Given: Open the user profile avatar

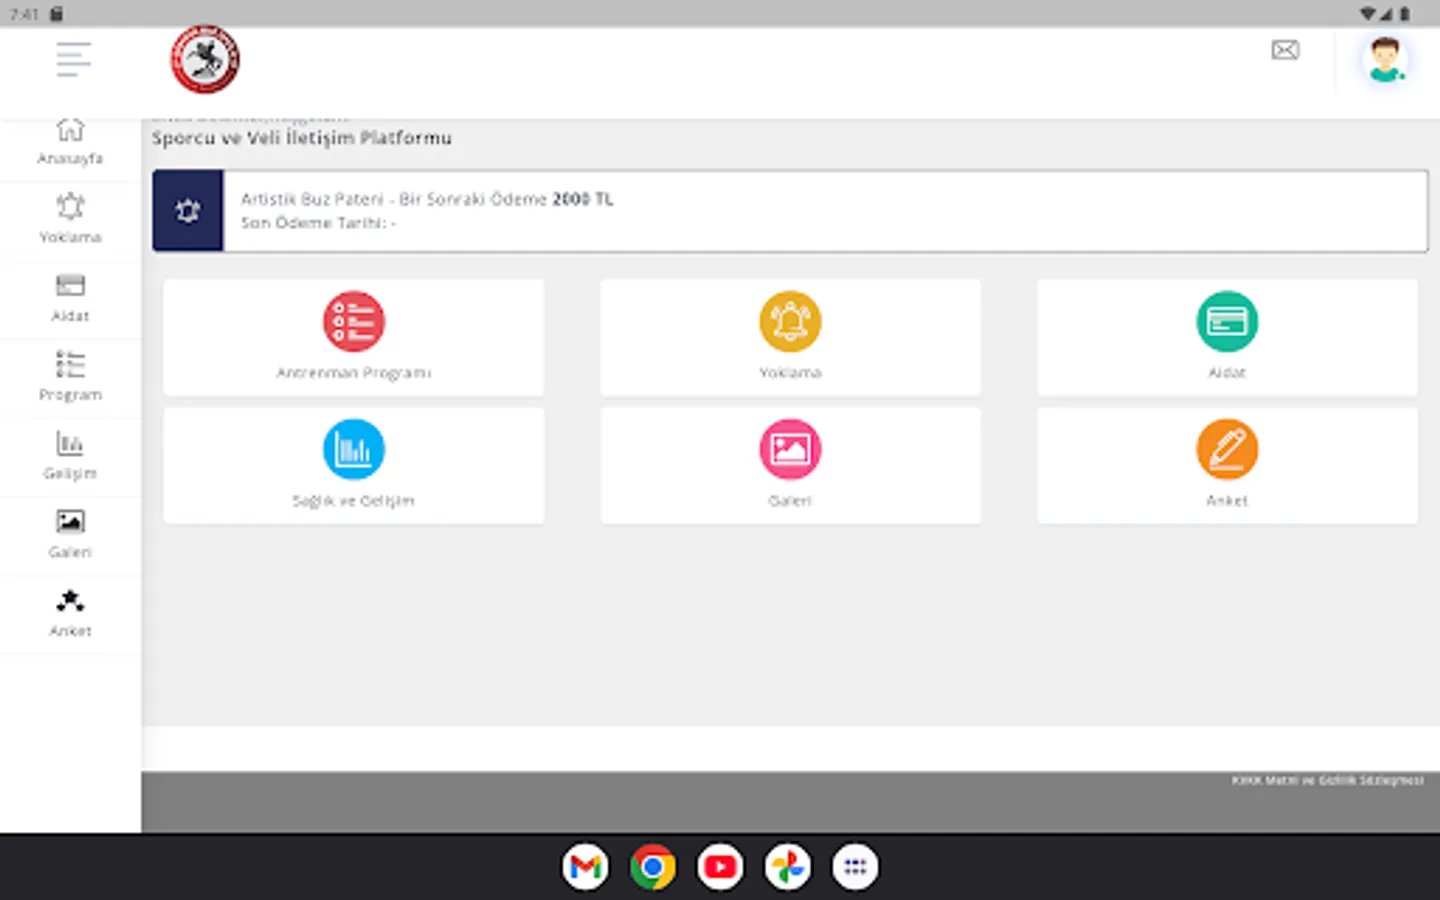Looking at the screenshot, I should click(x=1384, y=60).
